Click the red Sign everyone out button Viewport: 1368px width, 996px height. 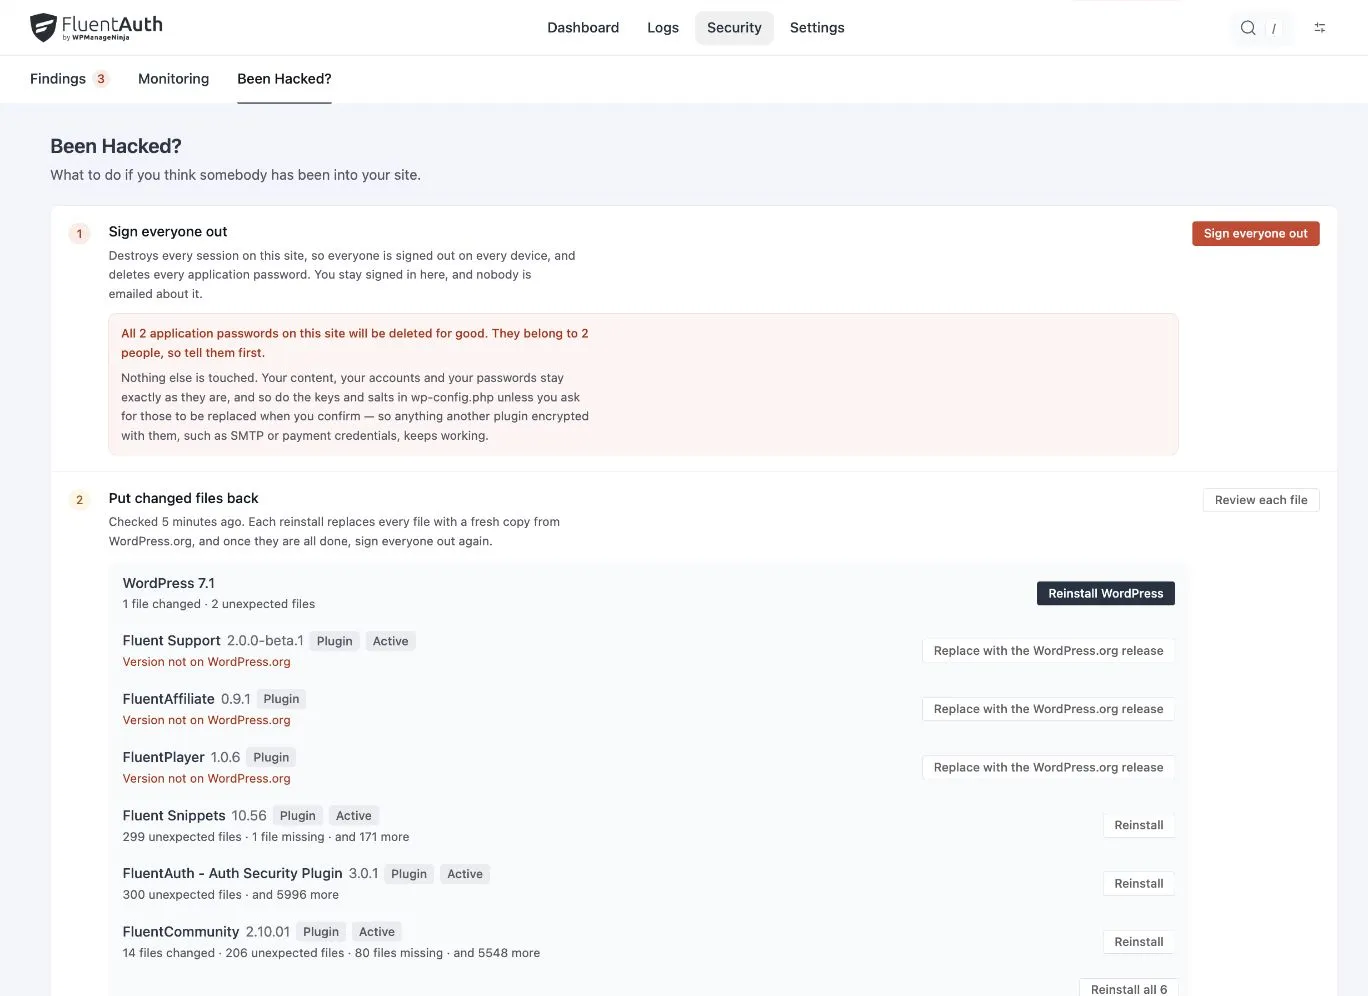[1255, 234]
